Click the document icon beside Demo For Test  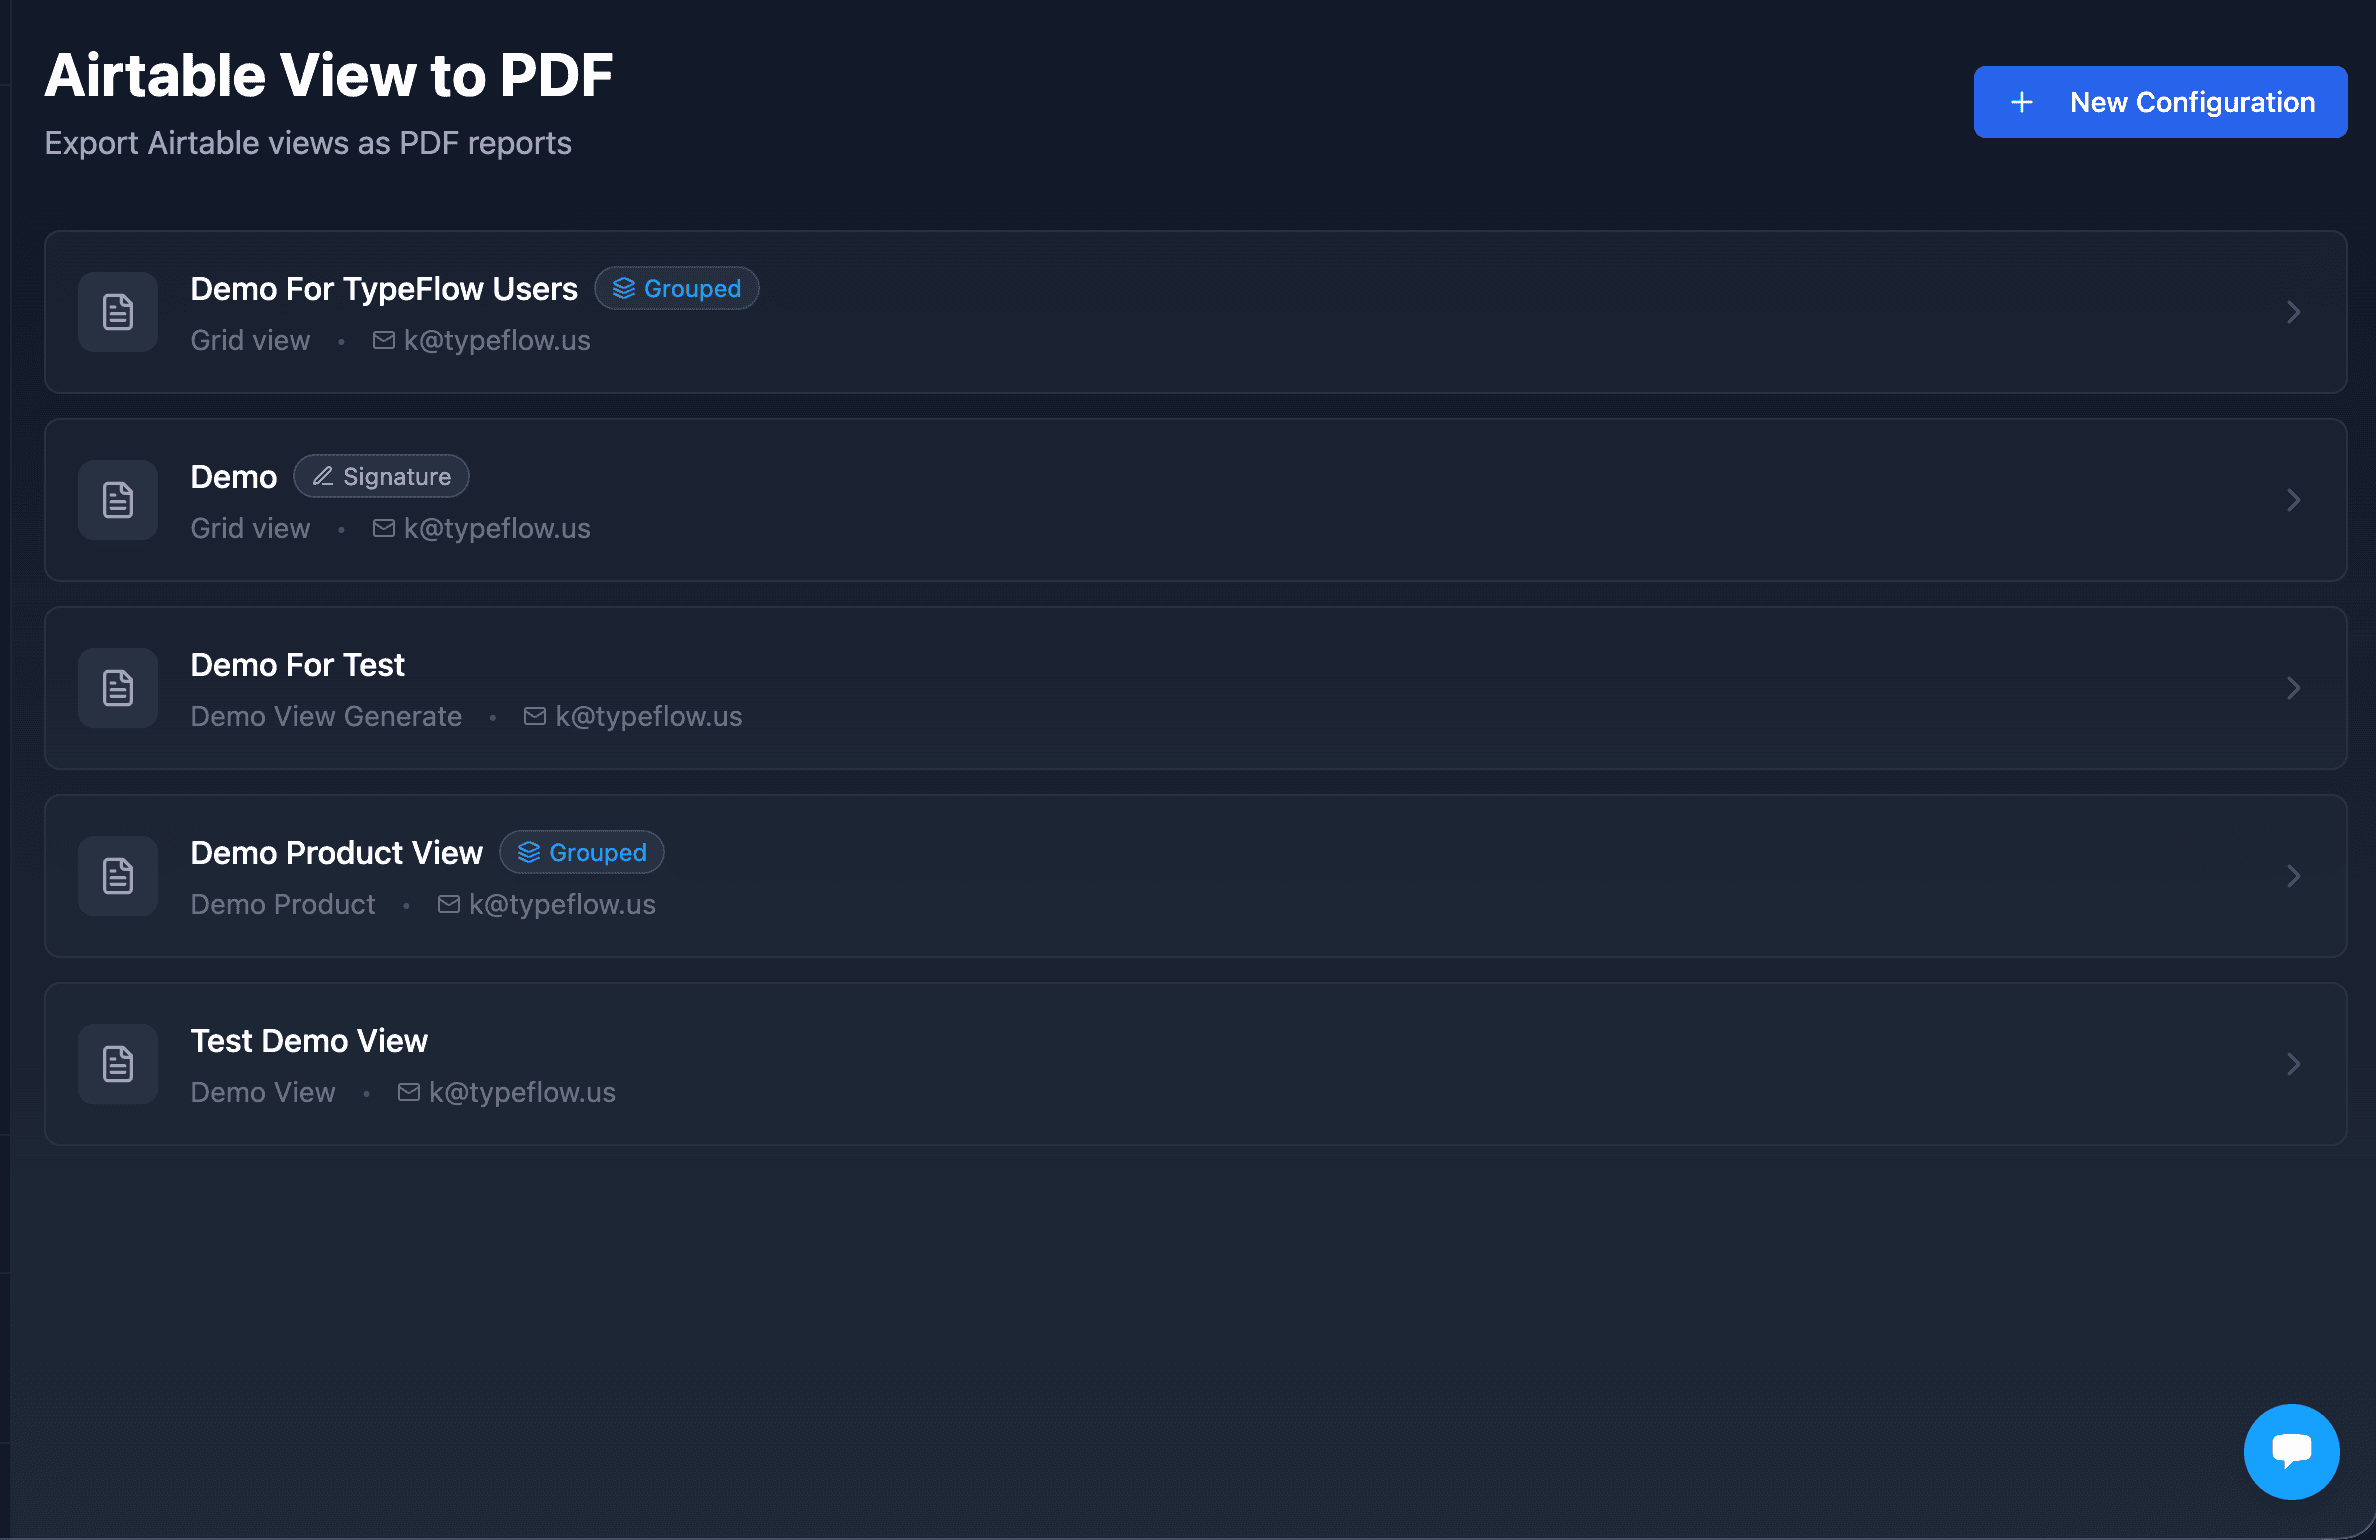[x=117, y=687]
